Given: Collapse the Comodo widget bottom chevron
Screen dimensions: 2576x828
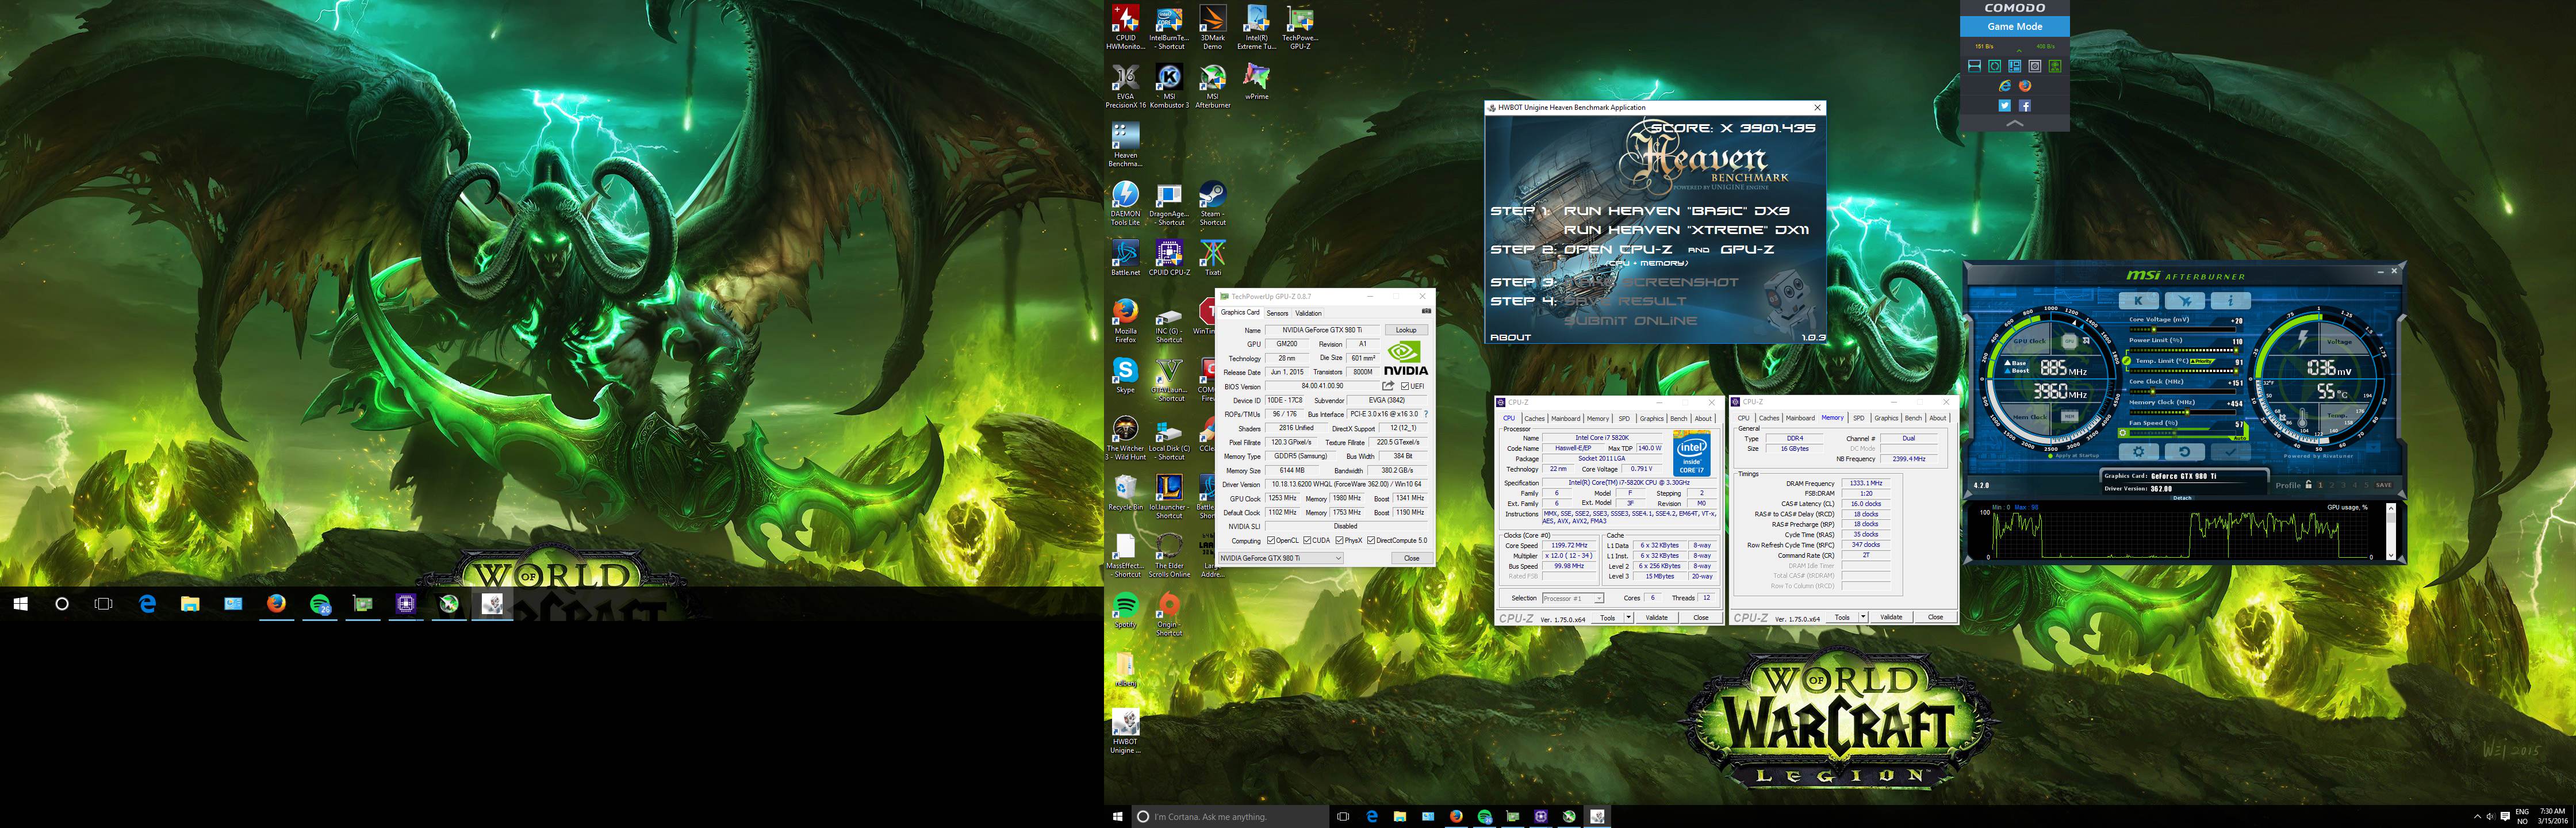Looking at the screenshot, I should tap(2015, 123).
